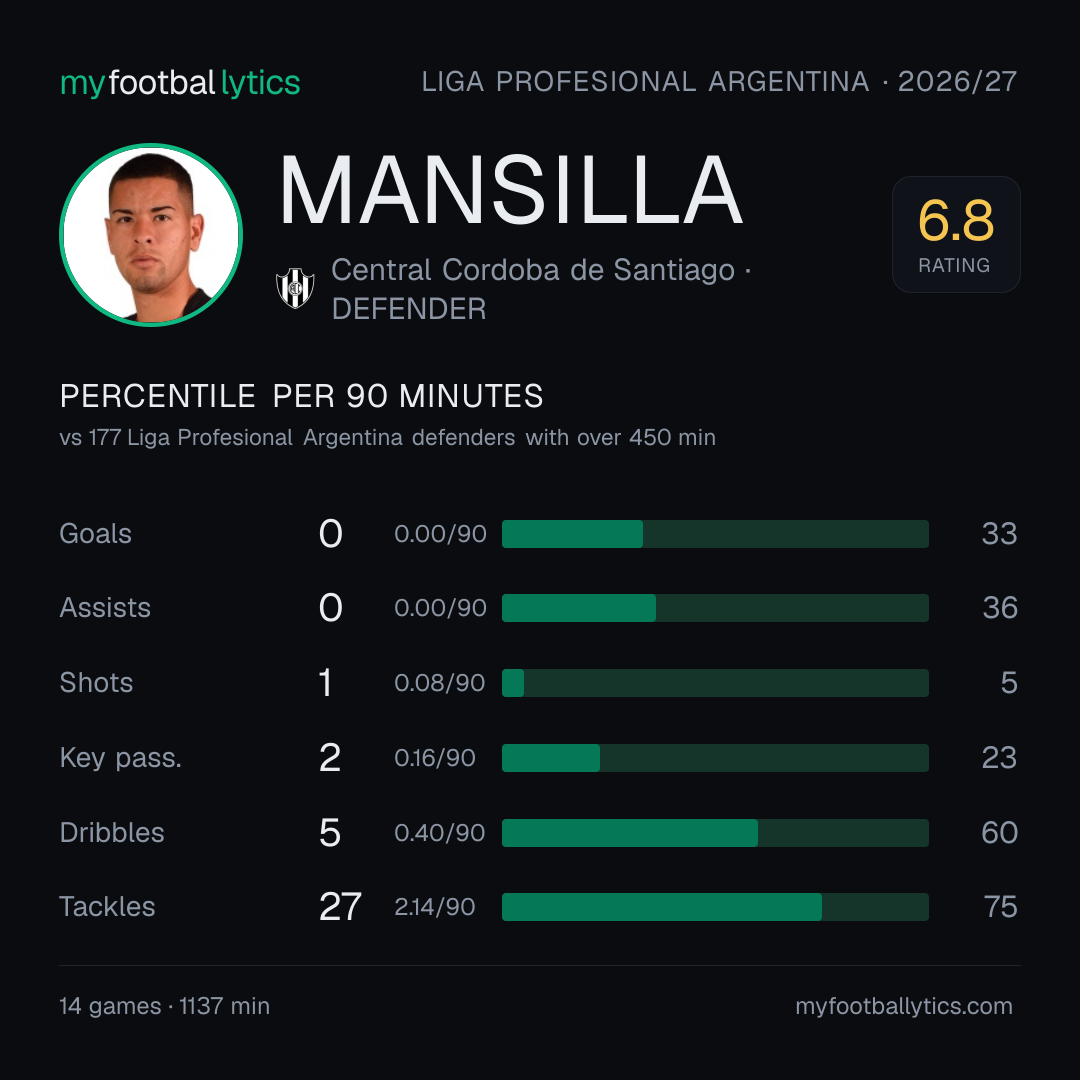Screen dimensions: 1080x1080
Task: Select the Dribbles 0.40/90 value
Action: click(x=439, y=833)
